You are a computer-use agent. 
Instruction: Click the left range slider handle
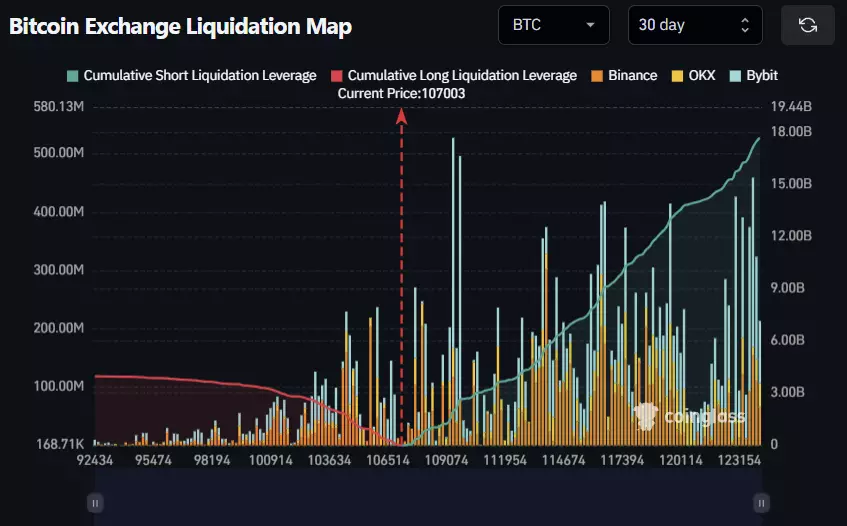95,502
